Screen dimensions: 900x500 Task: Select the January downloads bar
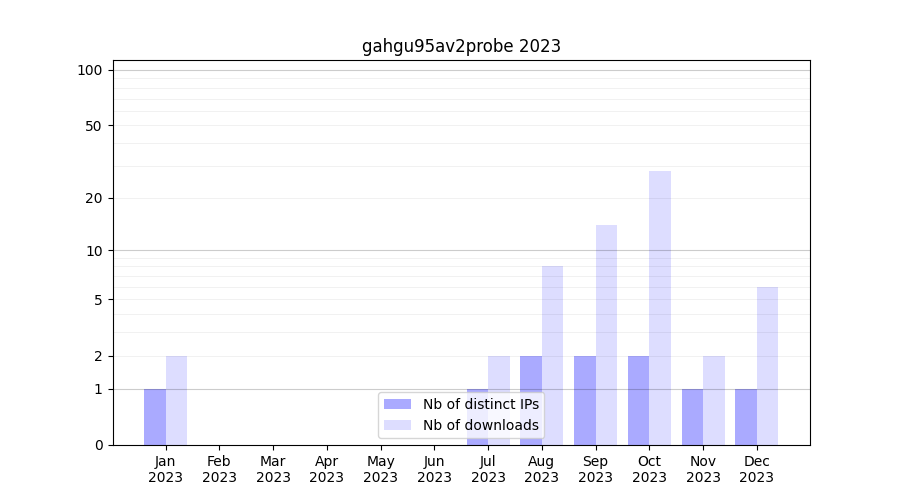pos(176,400)
